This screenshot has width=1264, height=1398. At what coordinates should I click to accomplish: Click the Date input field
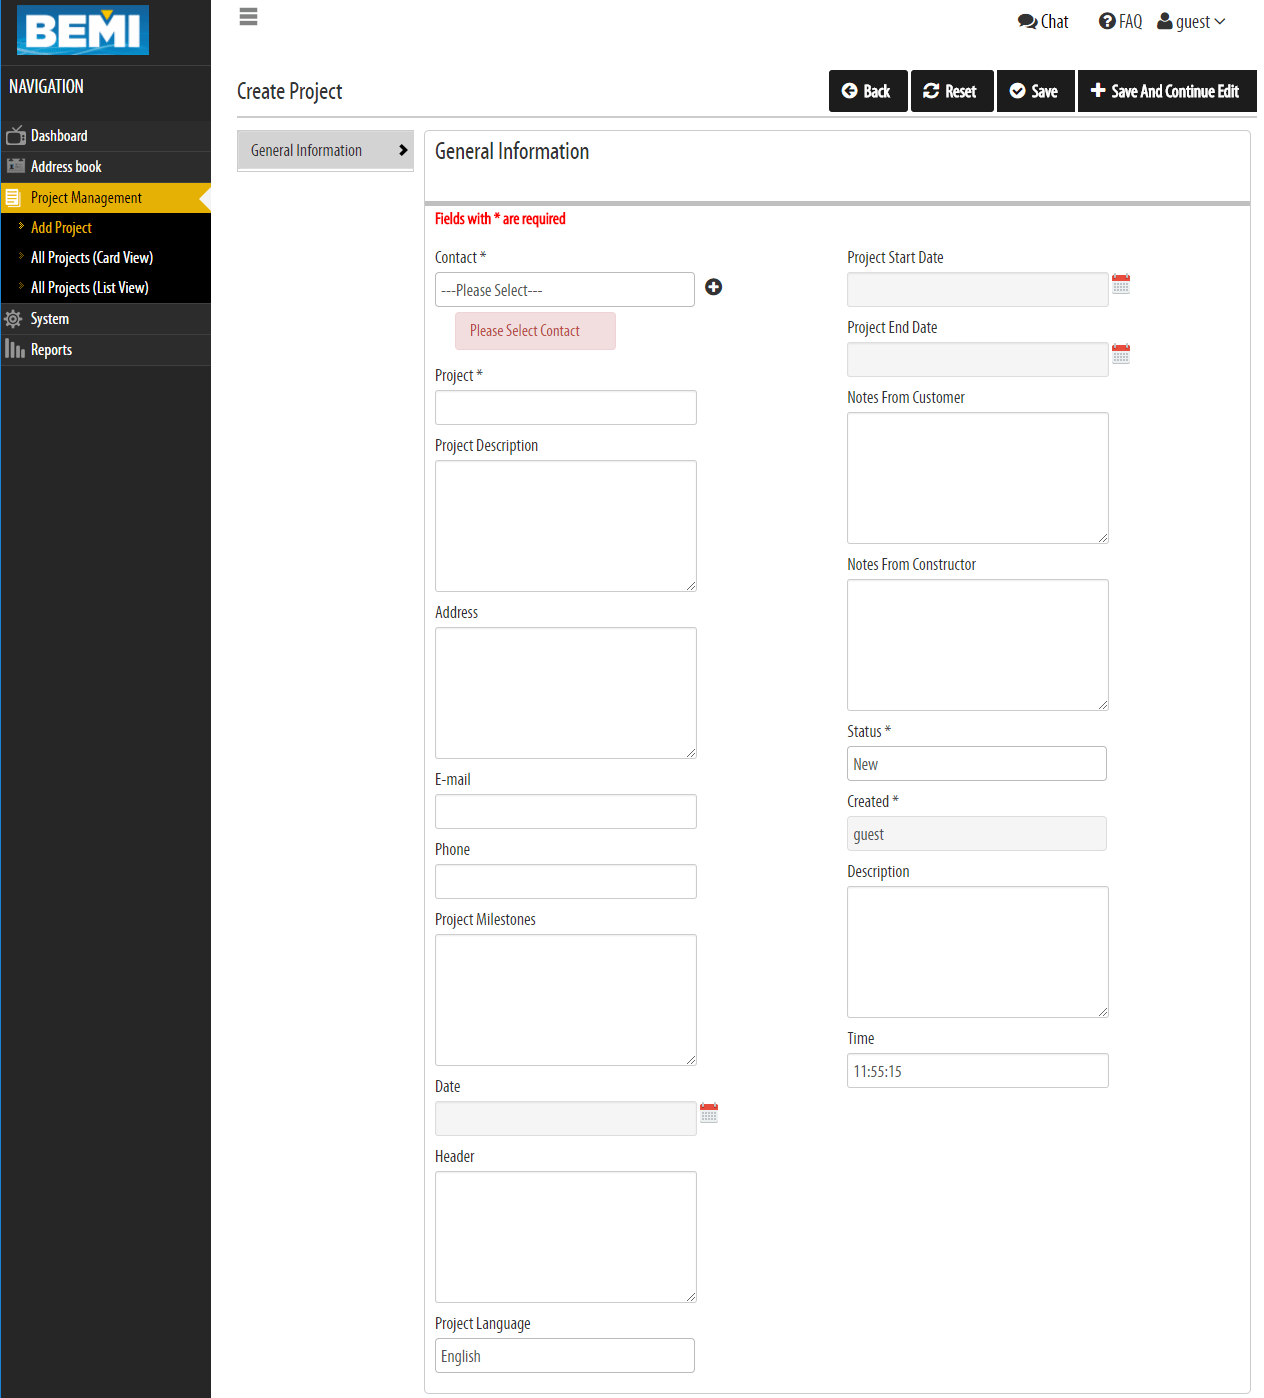[566, 1118]
